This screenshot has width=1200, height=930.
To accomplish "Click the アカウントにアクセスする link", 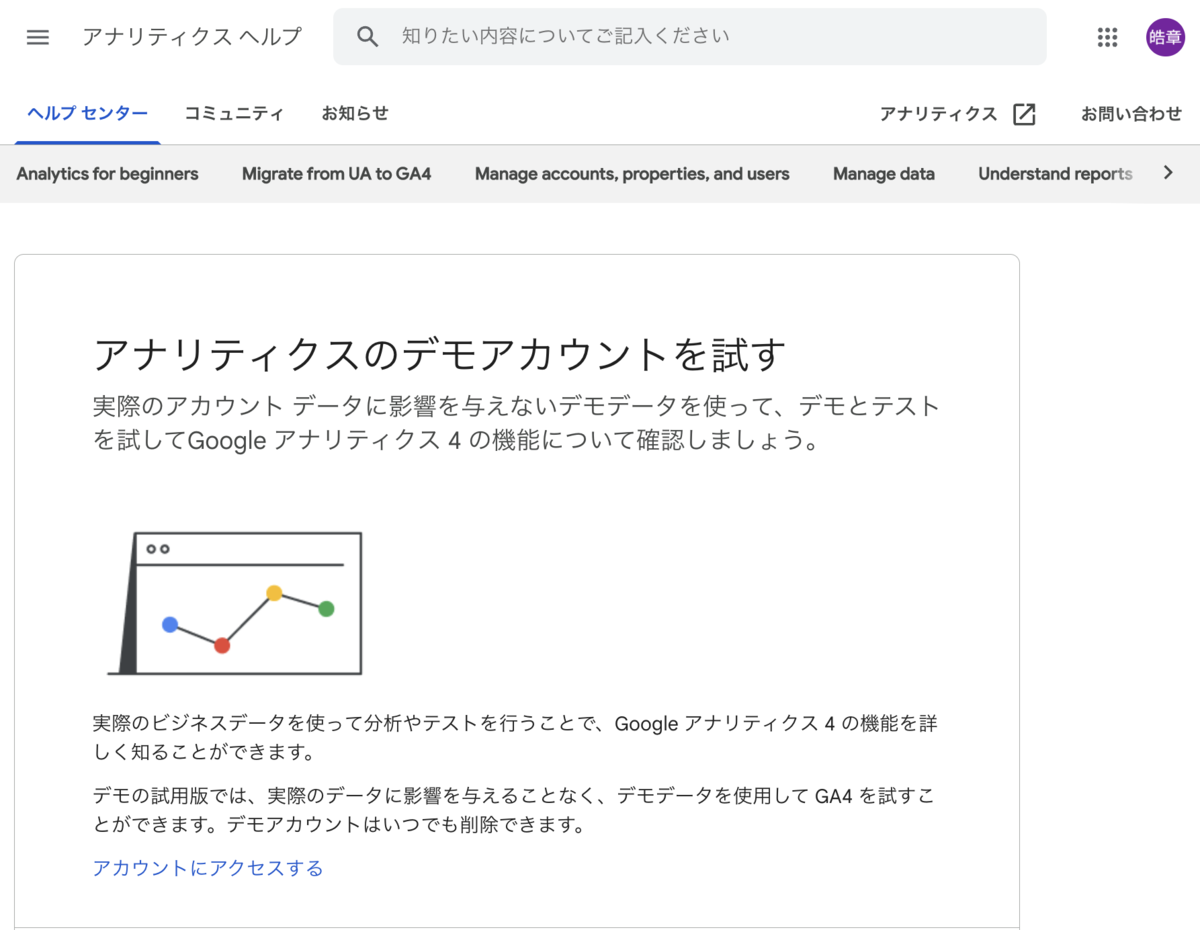I will [208, 868].
